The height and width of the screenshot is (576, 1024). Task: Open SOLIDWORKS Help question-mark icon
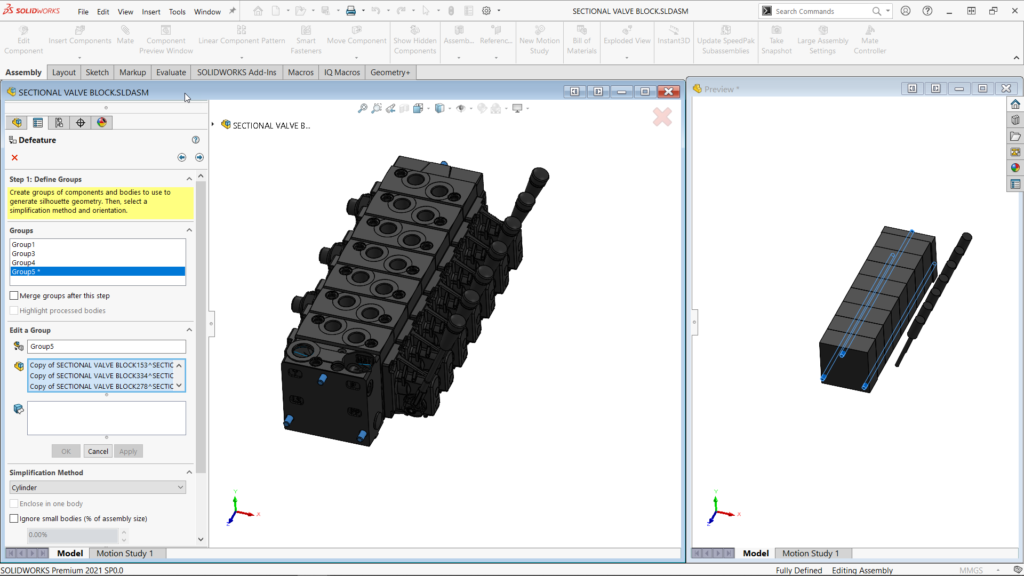pos(927,11)
